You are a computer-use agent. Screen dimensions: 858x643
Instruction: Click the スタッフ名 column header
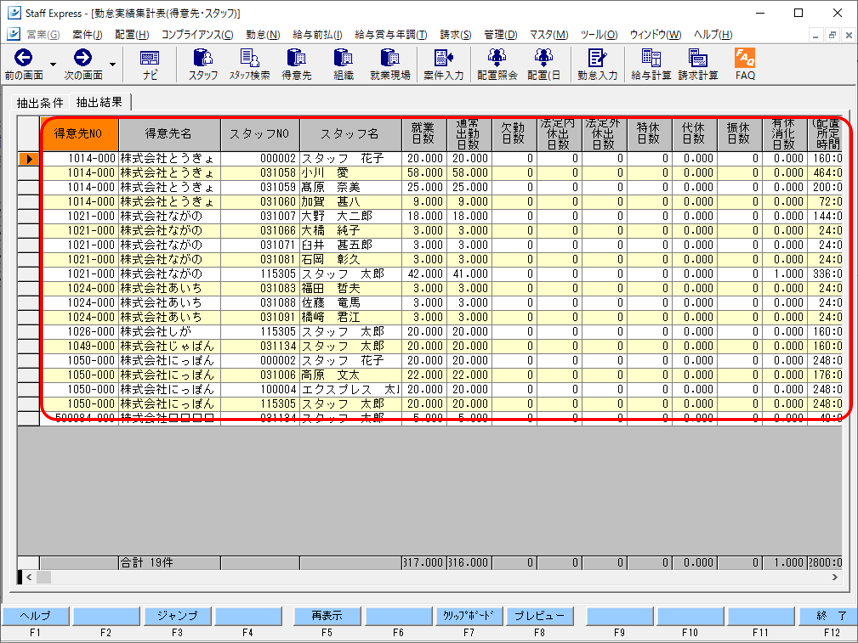pos(350,134)
